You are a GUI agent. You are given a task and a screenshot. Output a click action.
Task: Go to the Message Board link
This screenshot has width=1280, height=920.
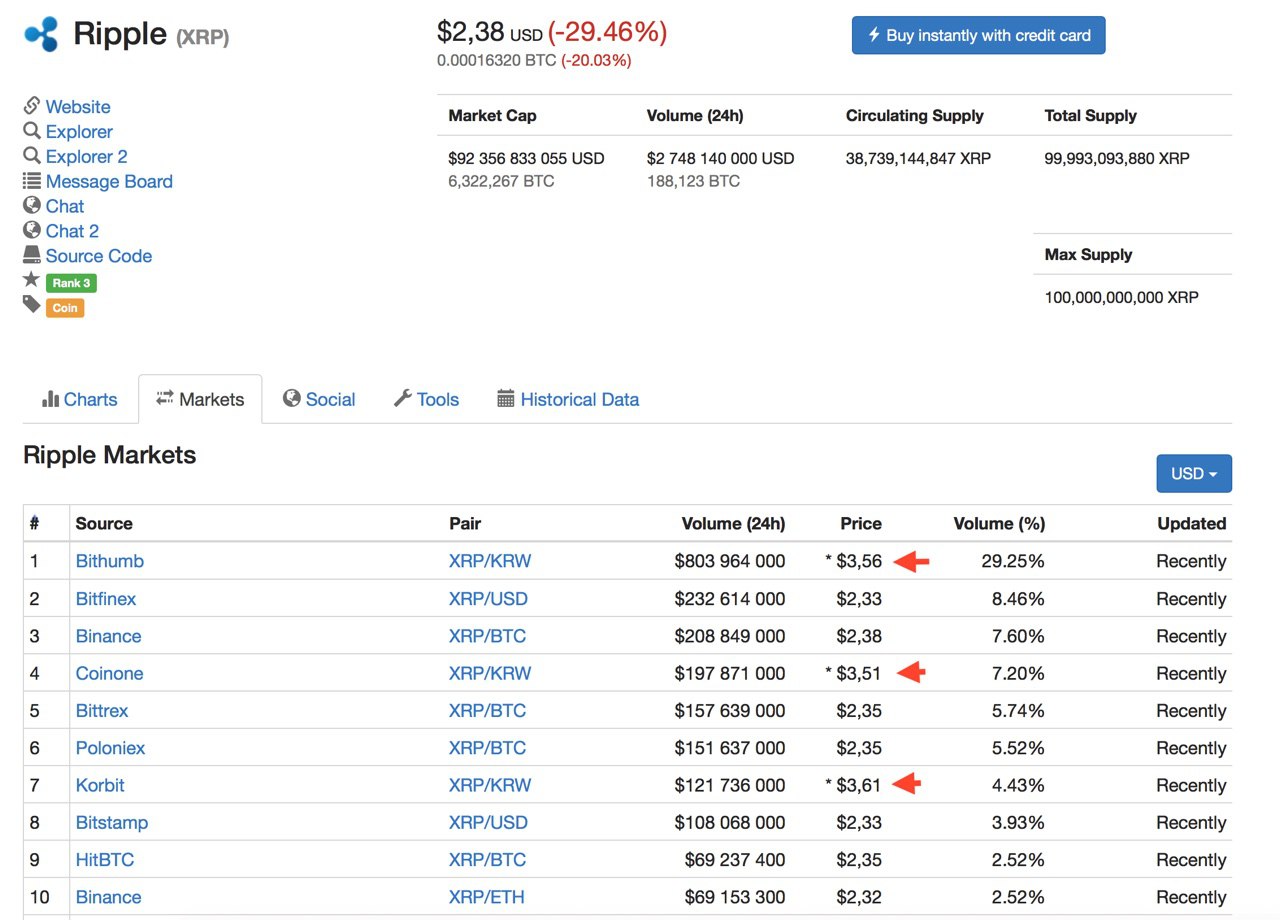click(x=109, y=182)
